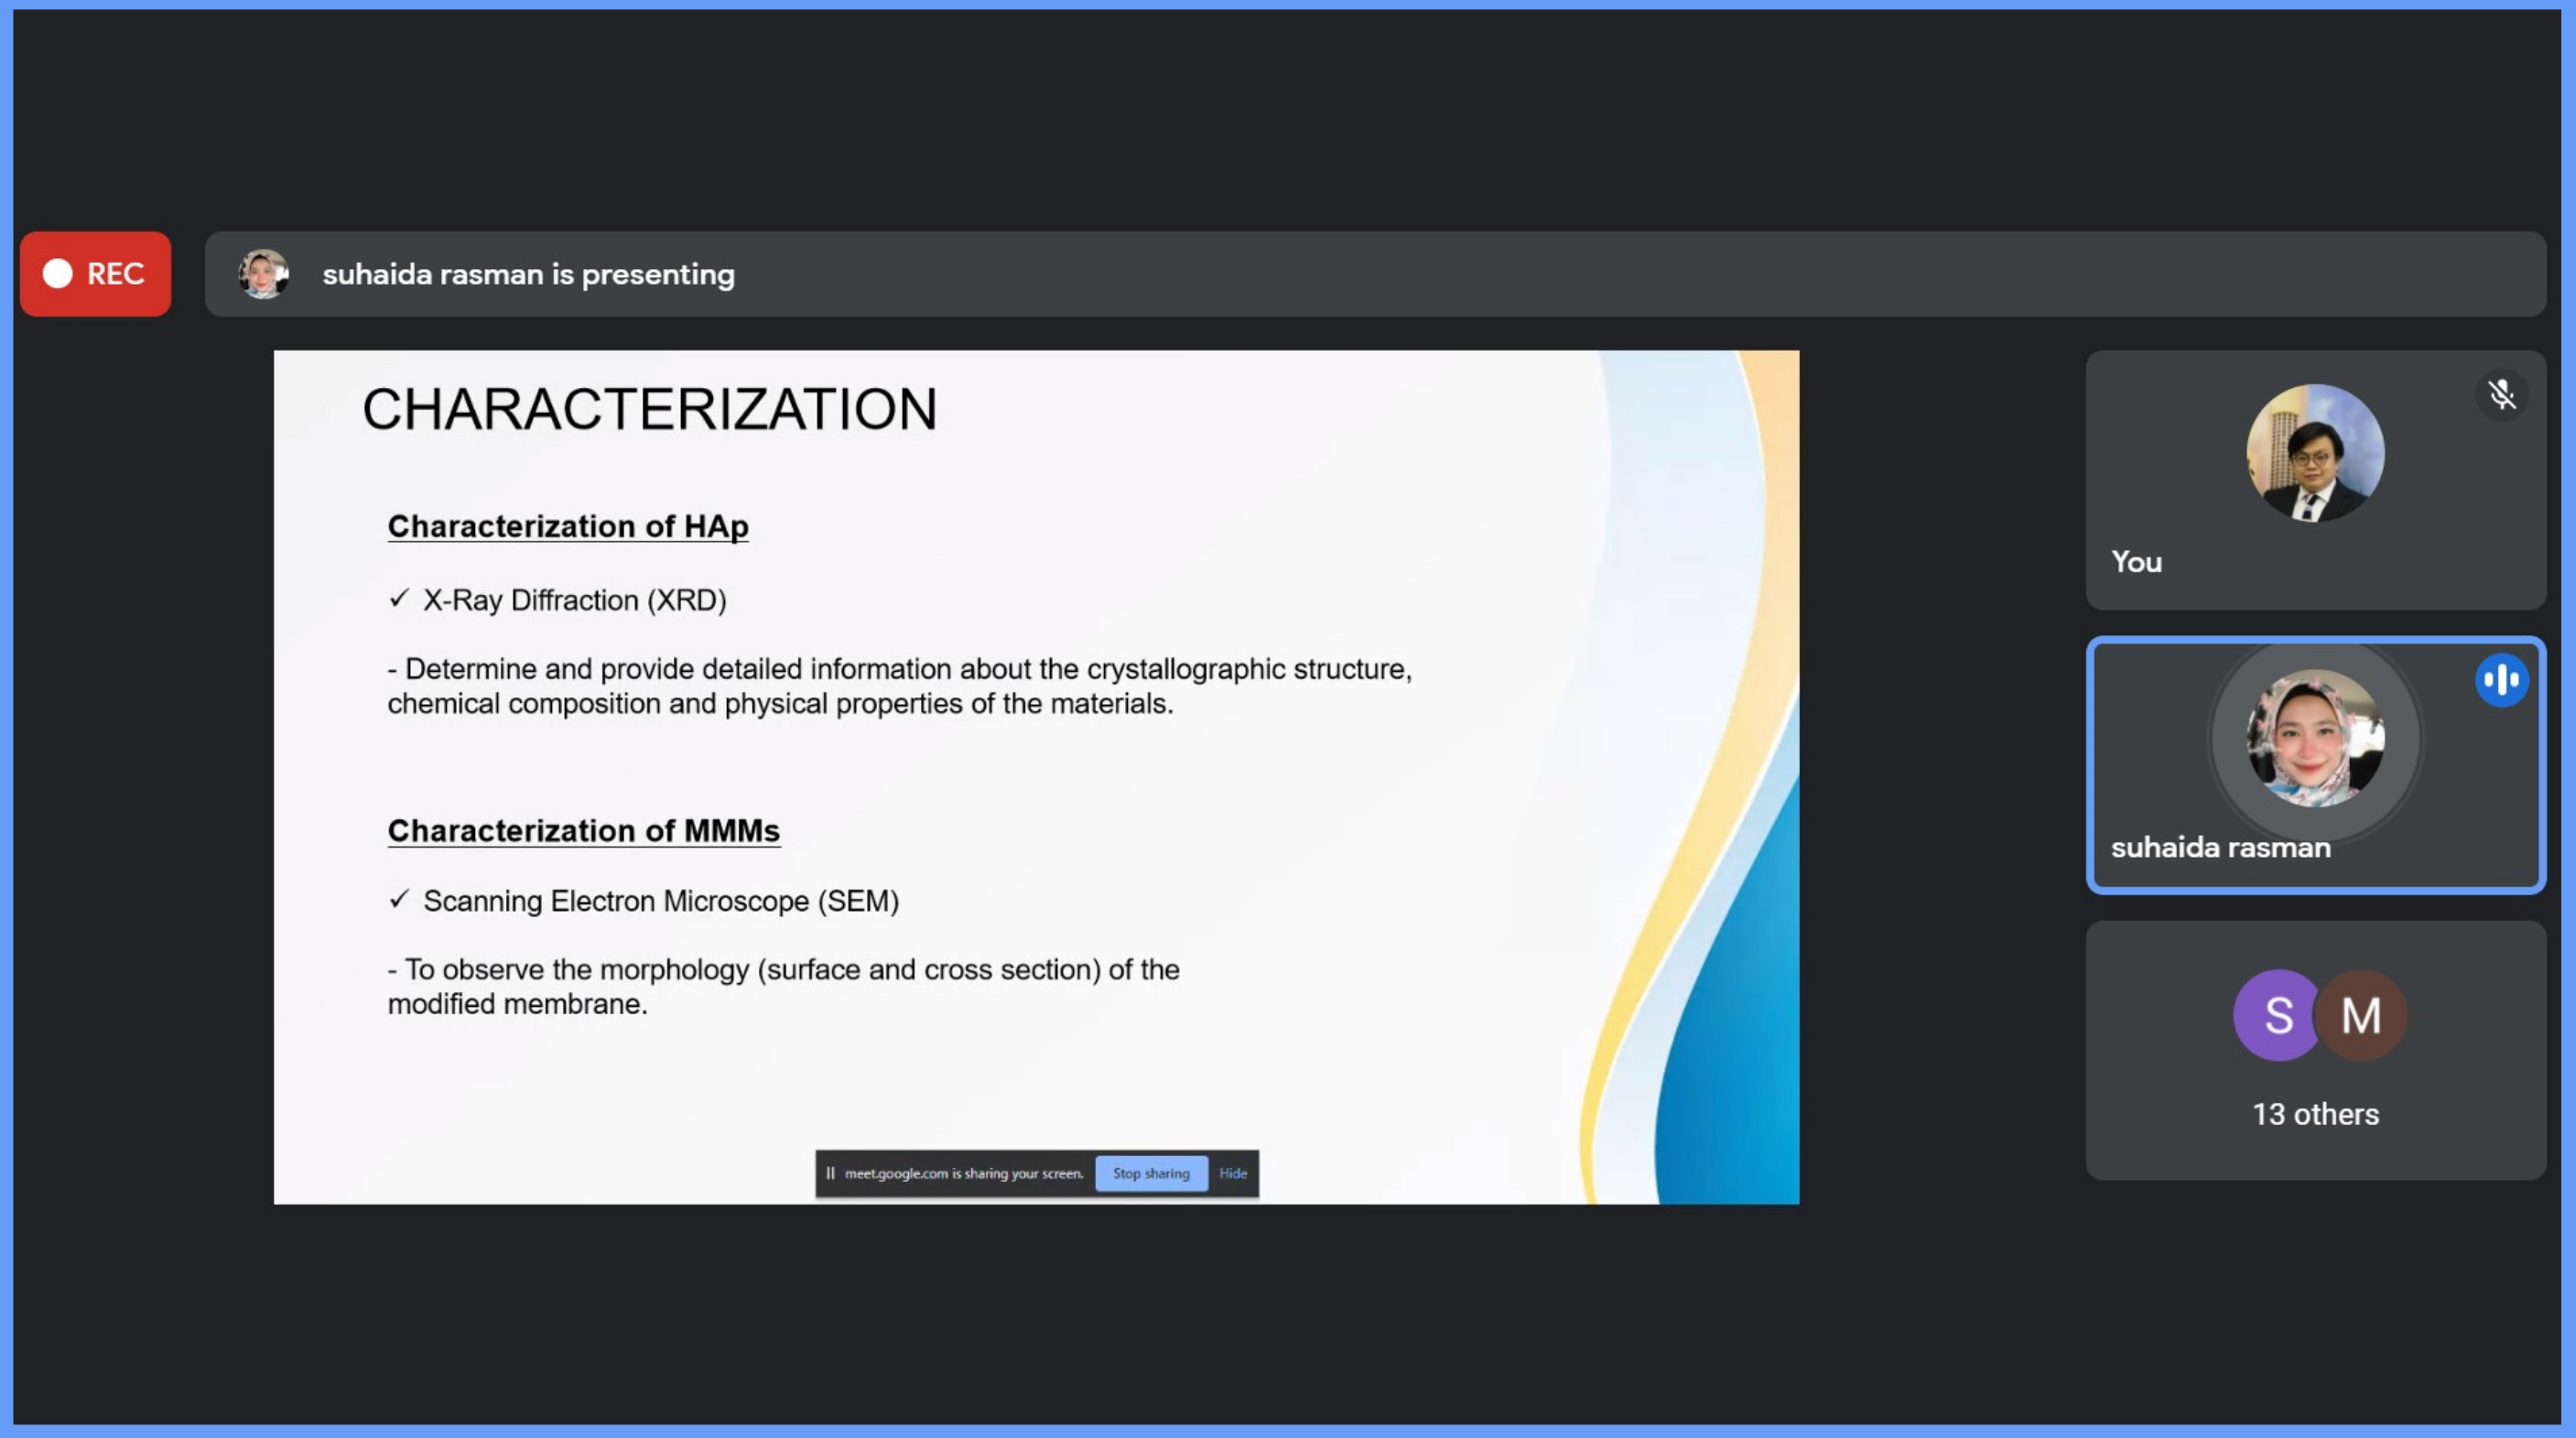Click 'suhaida rasman is presenting' banner text
The width and height of the screenshot is (2576, 1438).
click(x=528, y=274)
